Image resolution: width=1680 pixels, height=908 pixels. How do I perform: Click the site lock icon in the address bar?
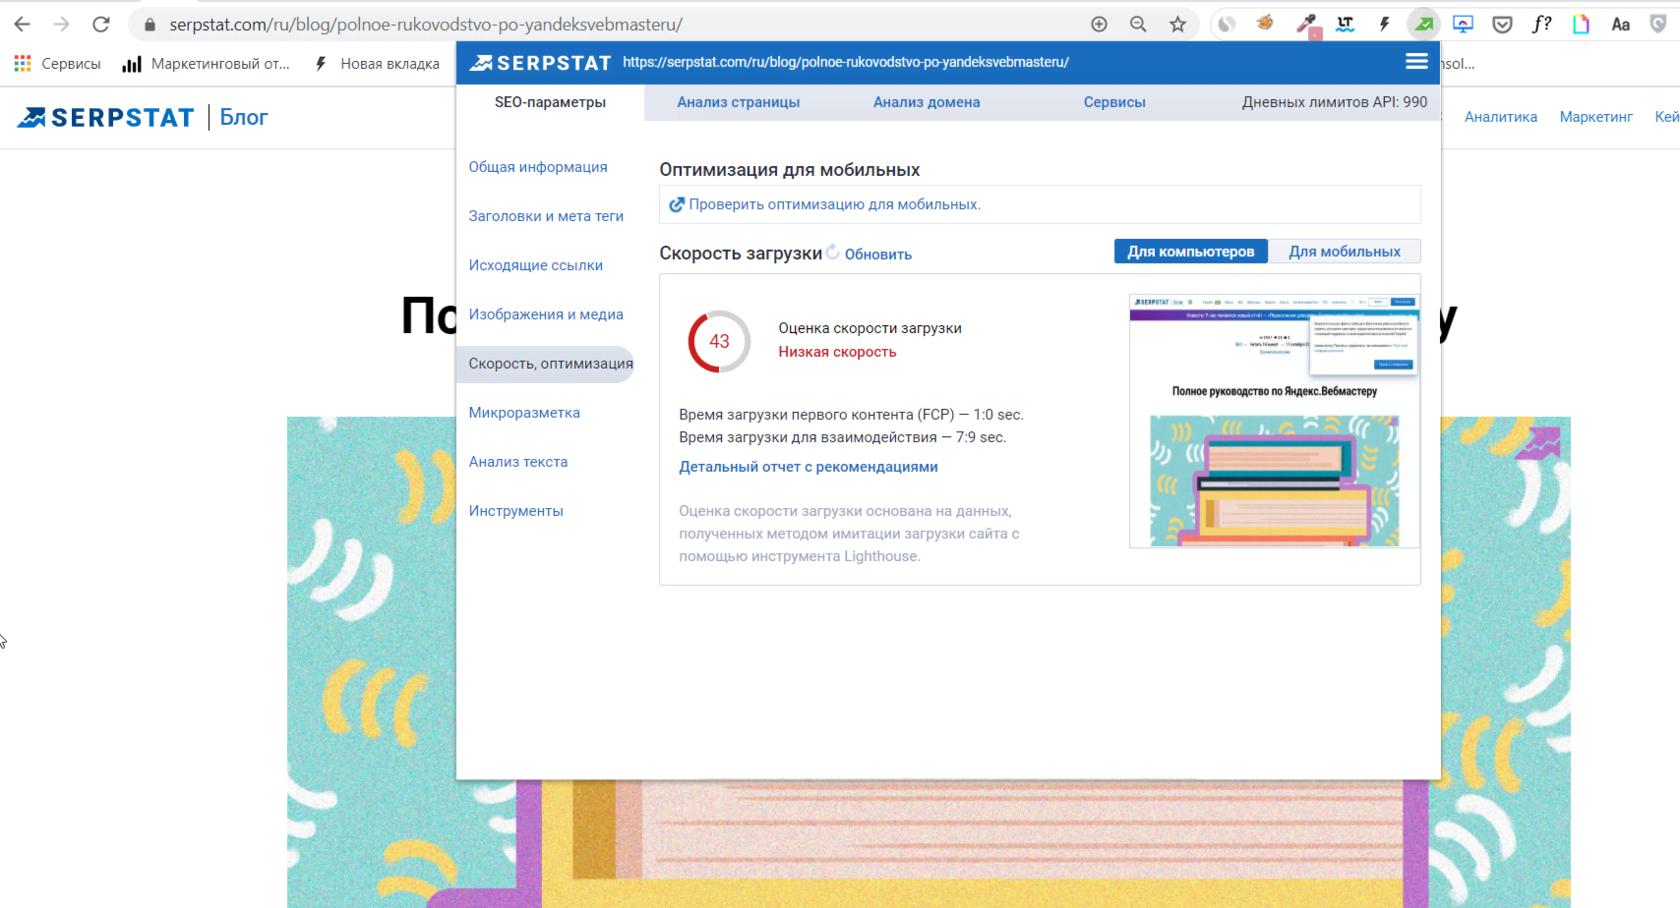click(x=150, y=24)
